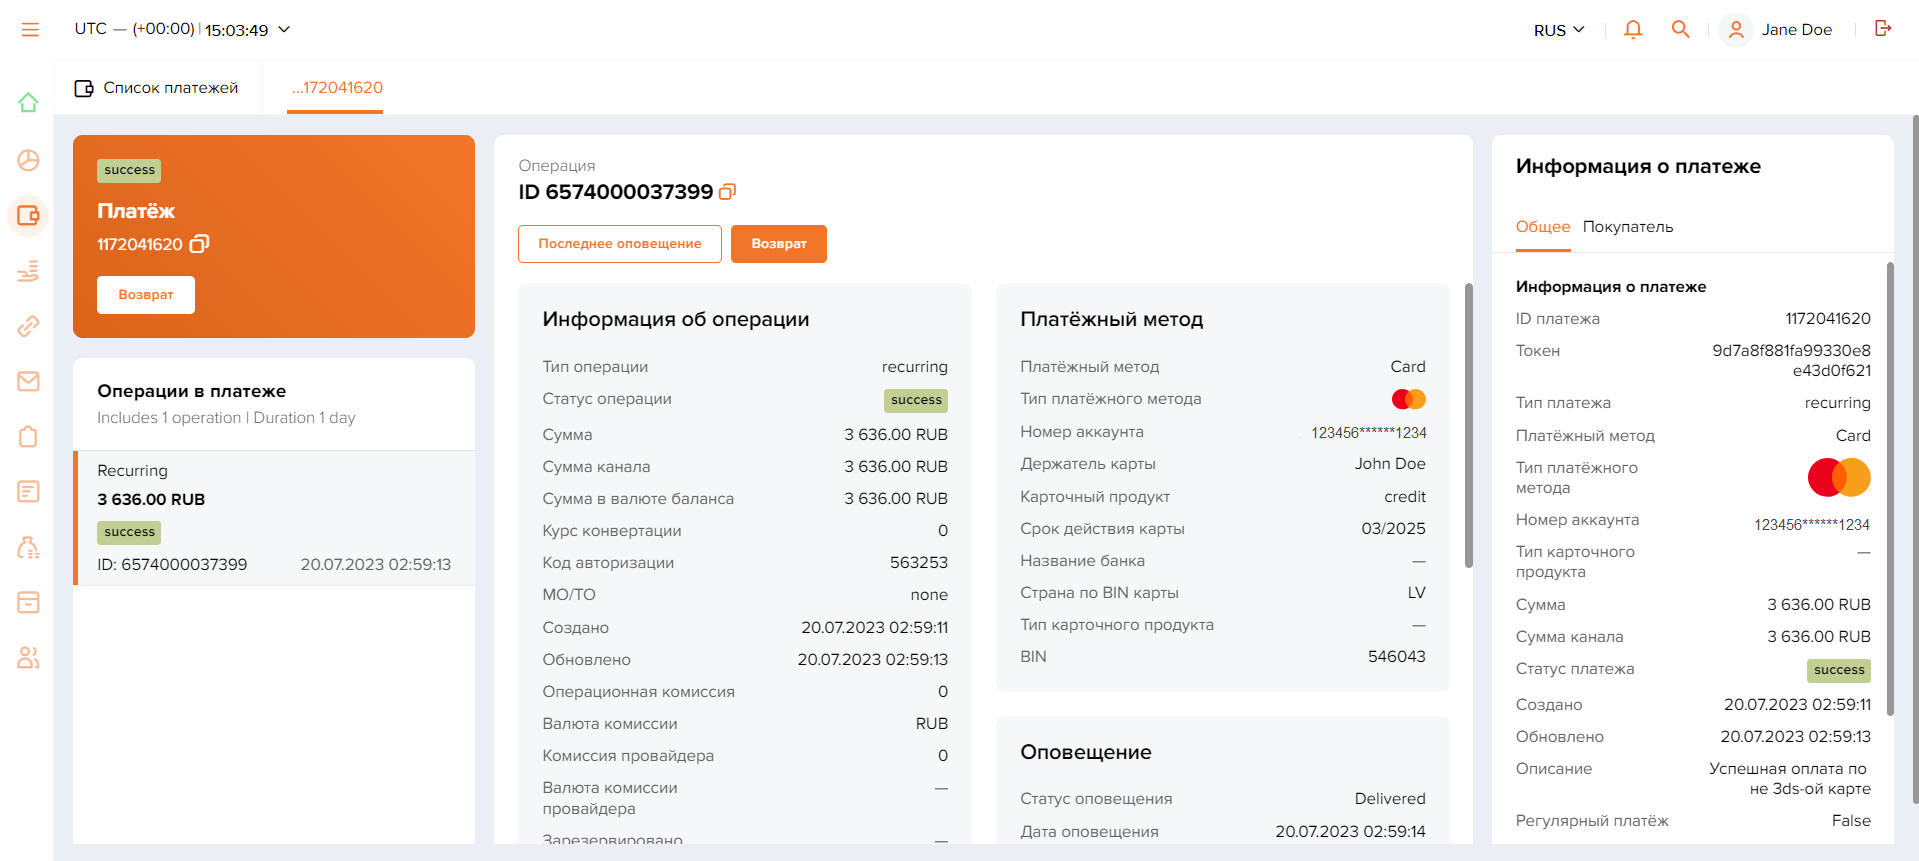This screenshot has width=1919, height=861.
Task: Click BIN value 546043
Action: pyautogui.click(x=1397, y=657)
